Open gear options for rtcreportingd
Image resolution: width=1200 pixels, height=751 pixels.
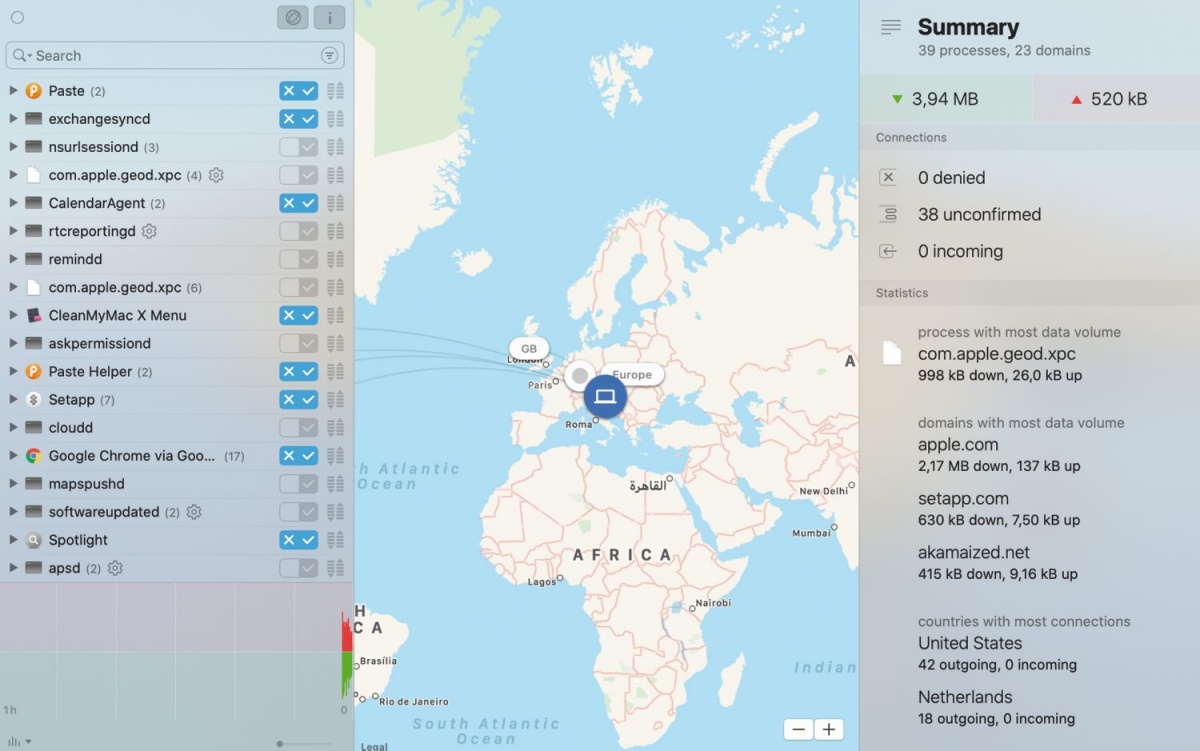pos(149,231)
